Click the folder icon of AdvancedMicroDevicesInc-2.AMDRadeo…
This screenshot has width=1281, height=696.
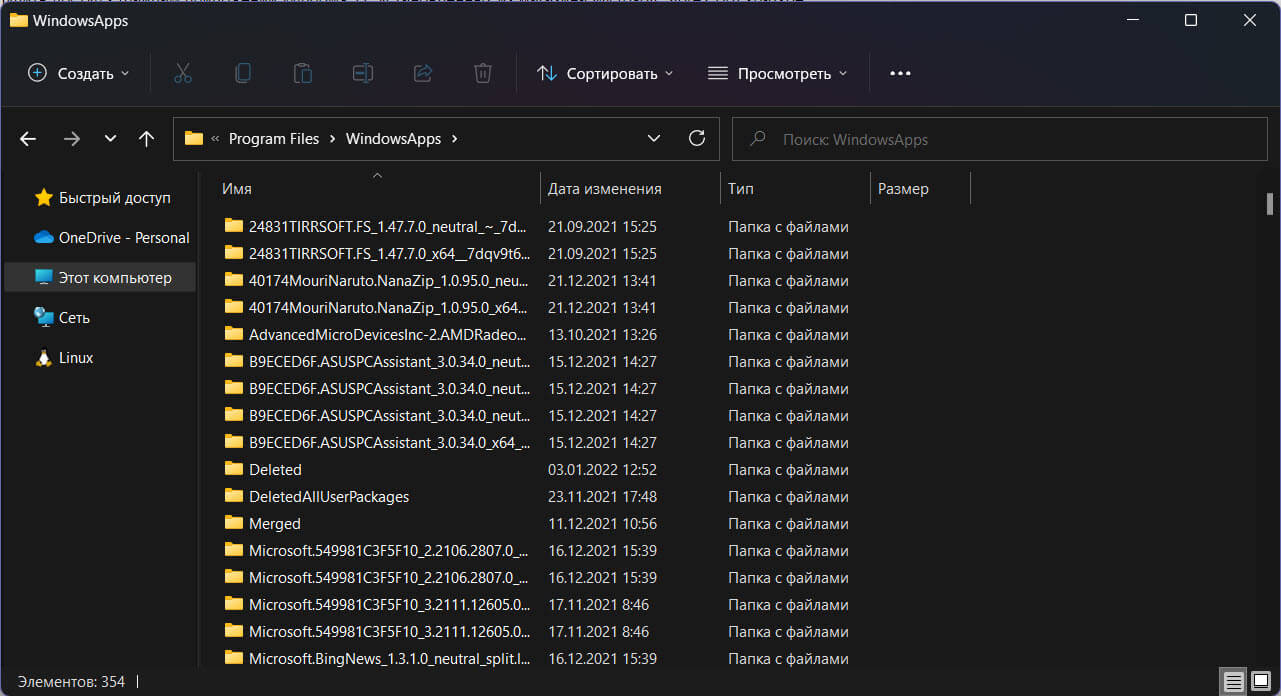coord(234,333)
